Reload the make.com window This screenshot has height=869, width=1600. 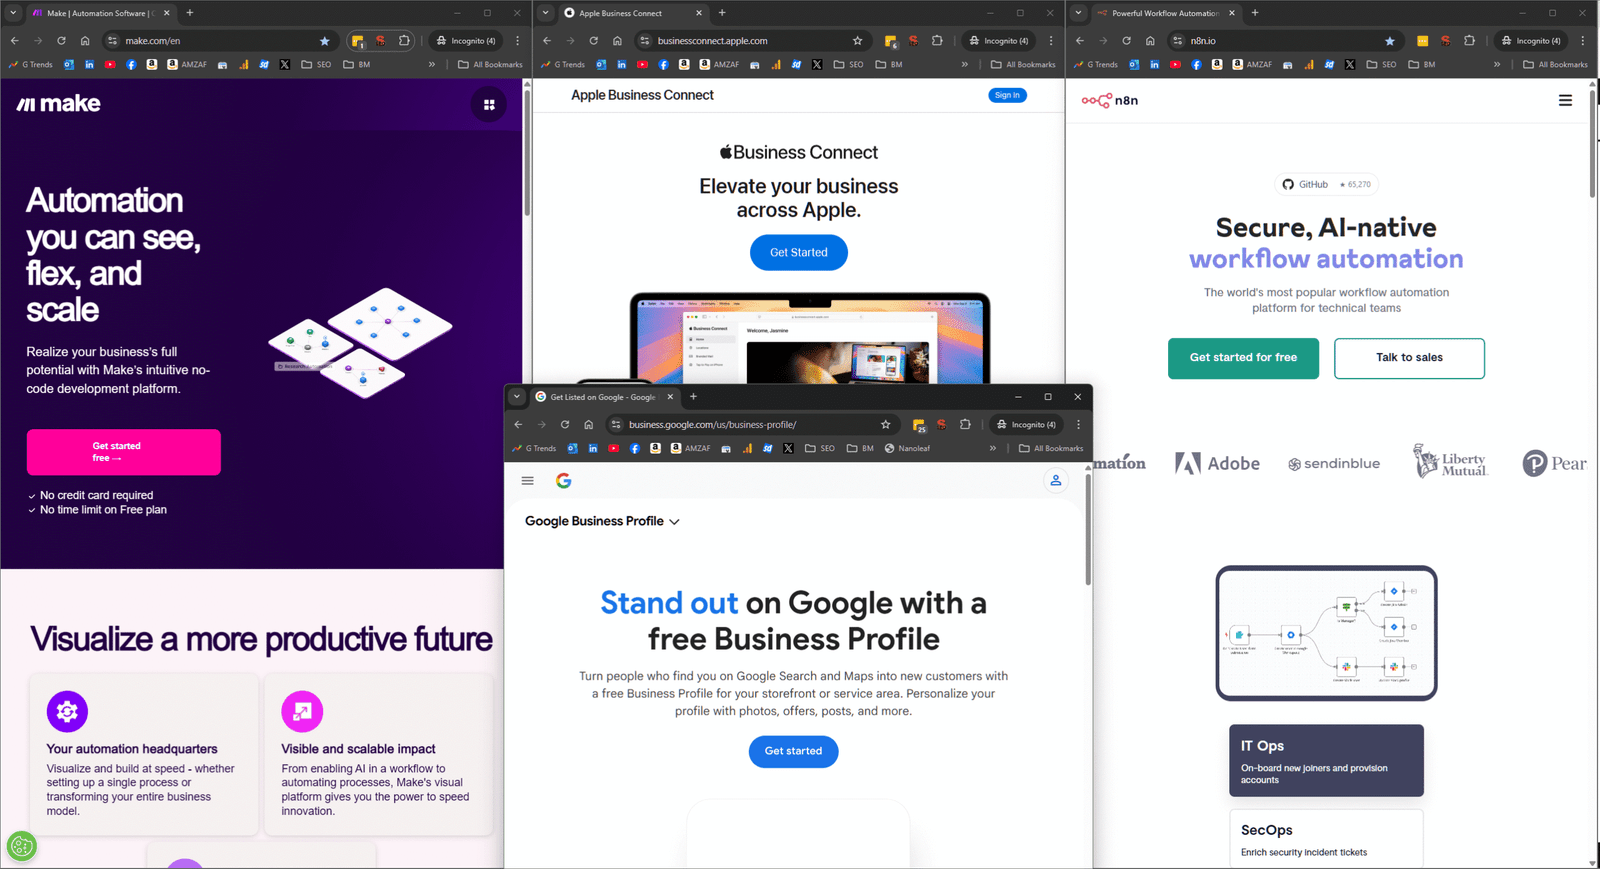[61, 41]
